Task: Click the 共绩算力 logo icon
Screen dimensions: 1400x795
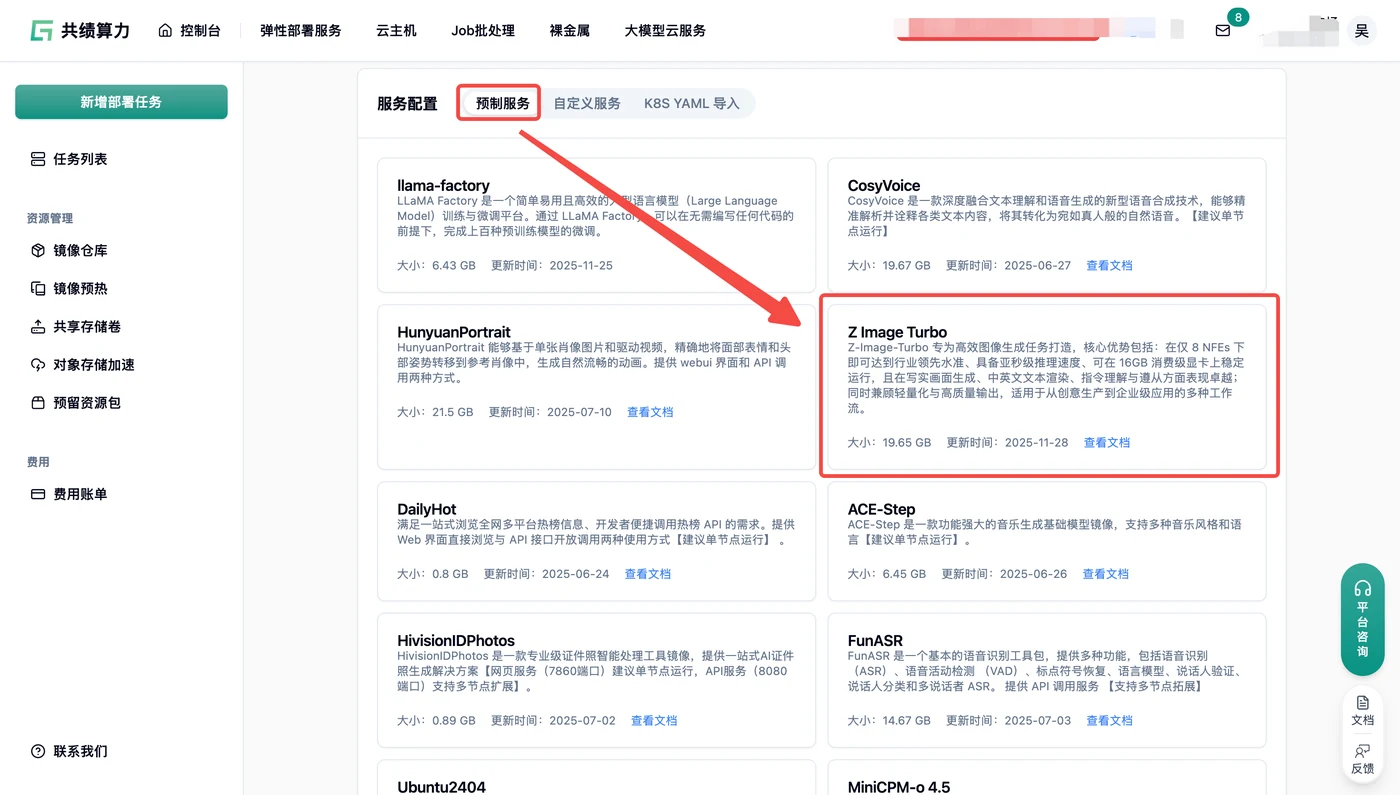Action: point(41,30)
